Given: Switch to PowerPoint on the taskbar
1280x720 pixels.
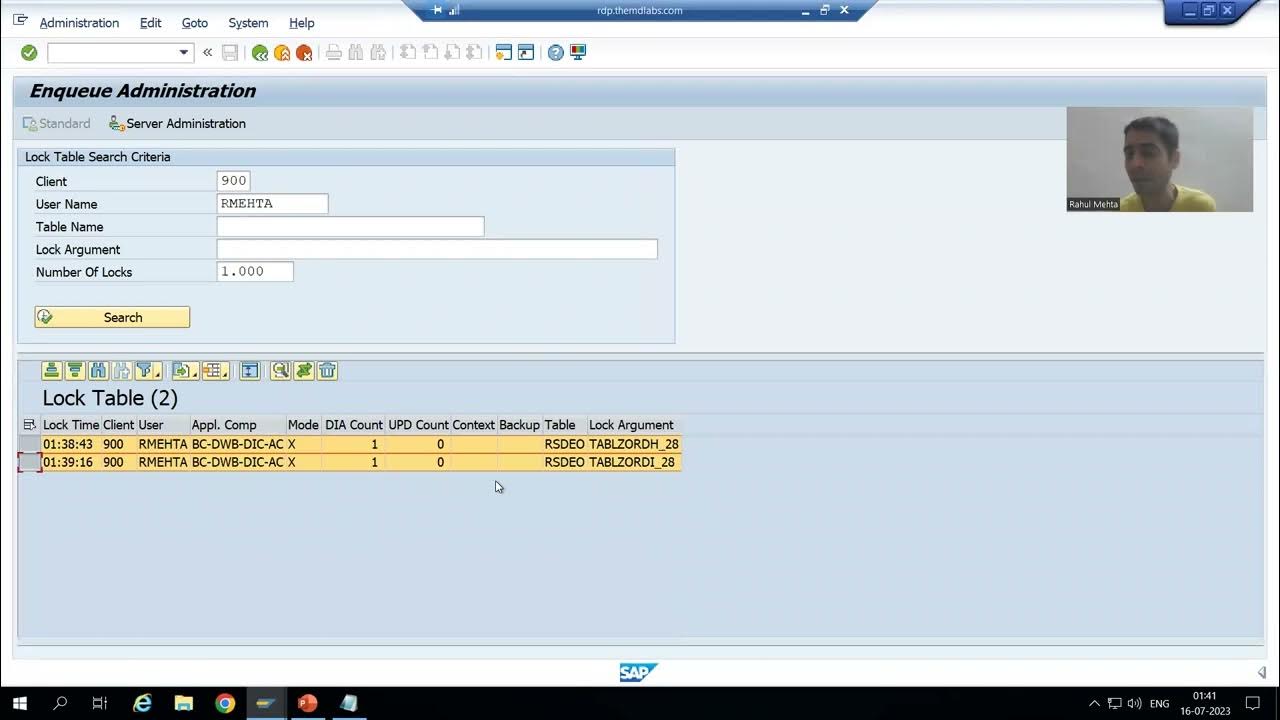Looking at the screenshot, I should tap(307, 703).
